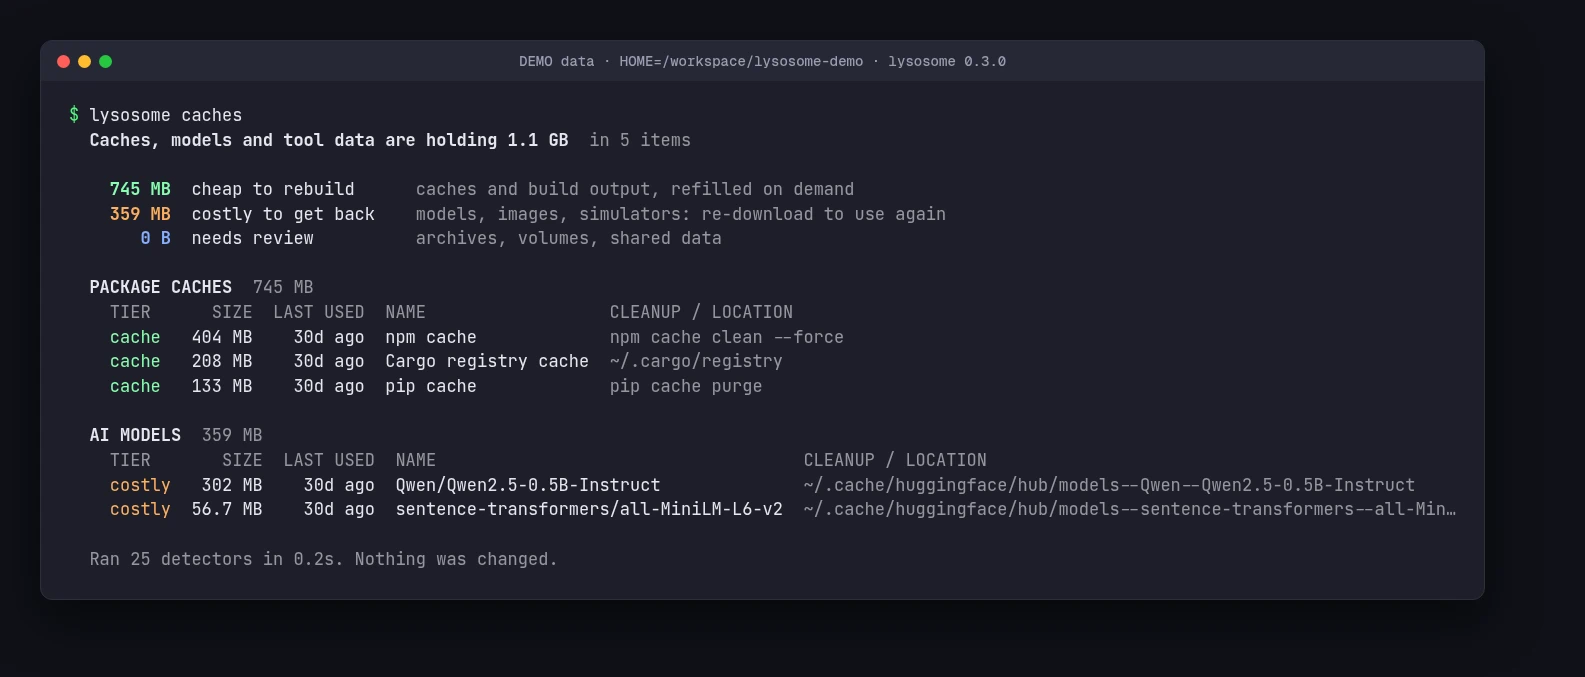Click the '302 MB' size value
Screen dimensions: 1585x677
click(232, 485)
